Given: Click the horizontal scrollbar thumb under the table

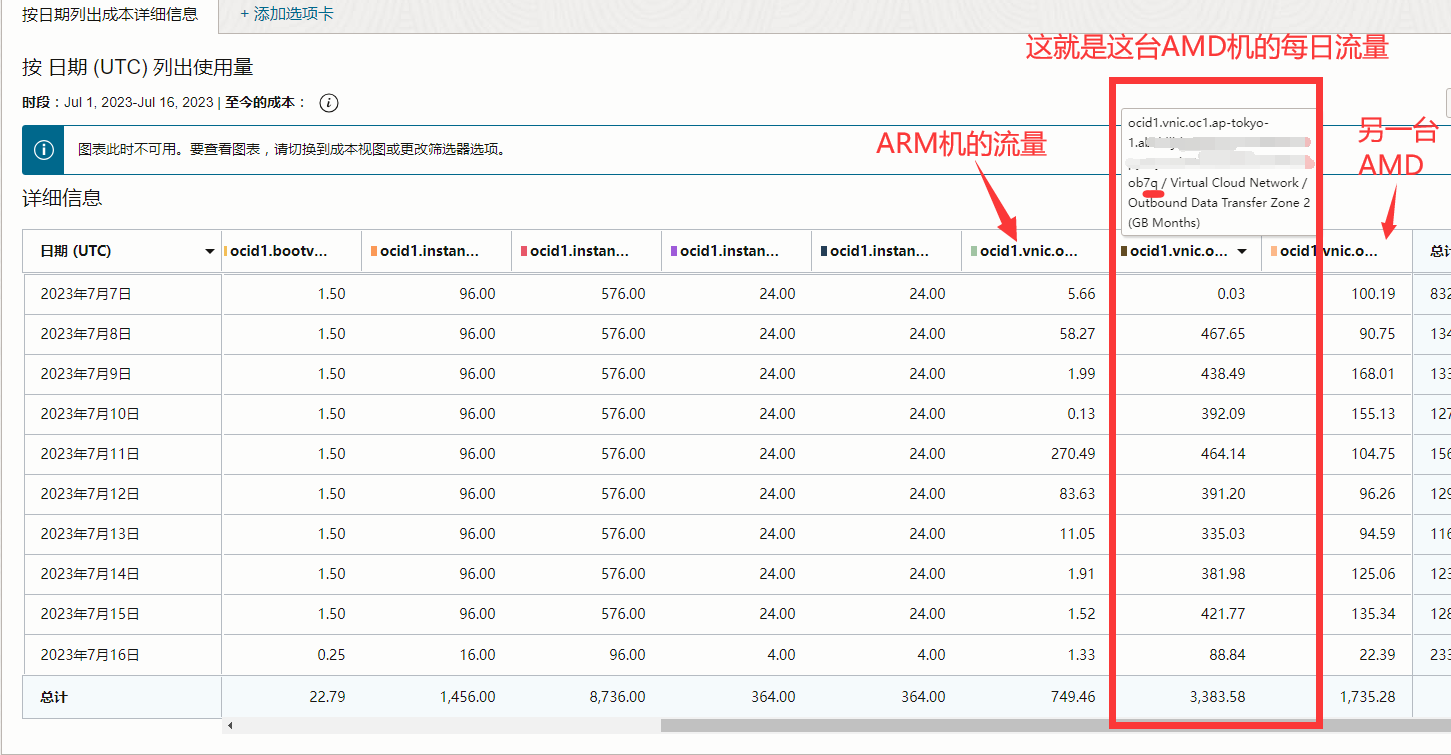Looking at the screenshot, I should (x=1055, y=725).
